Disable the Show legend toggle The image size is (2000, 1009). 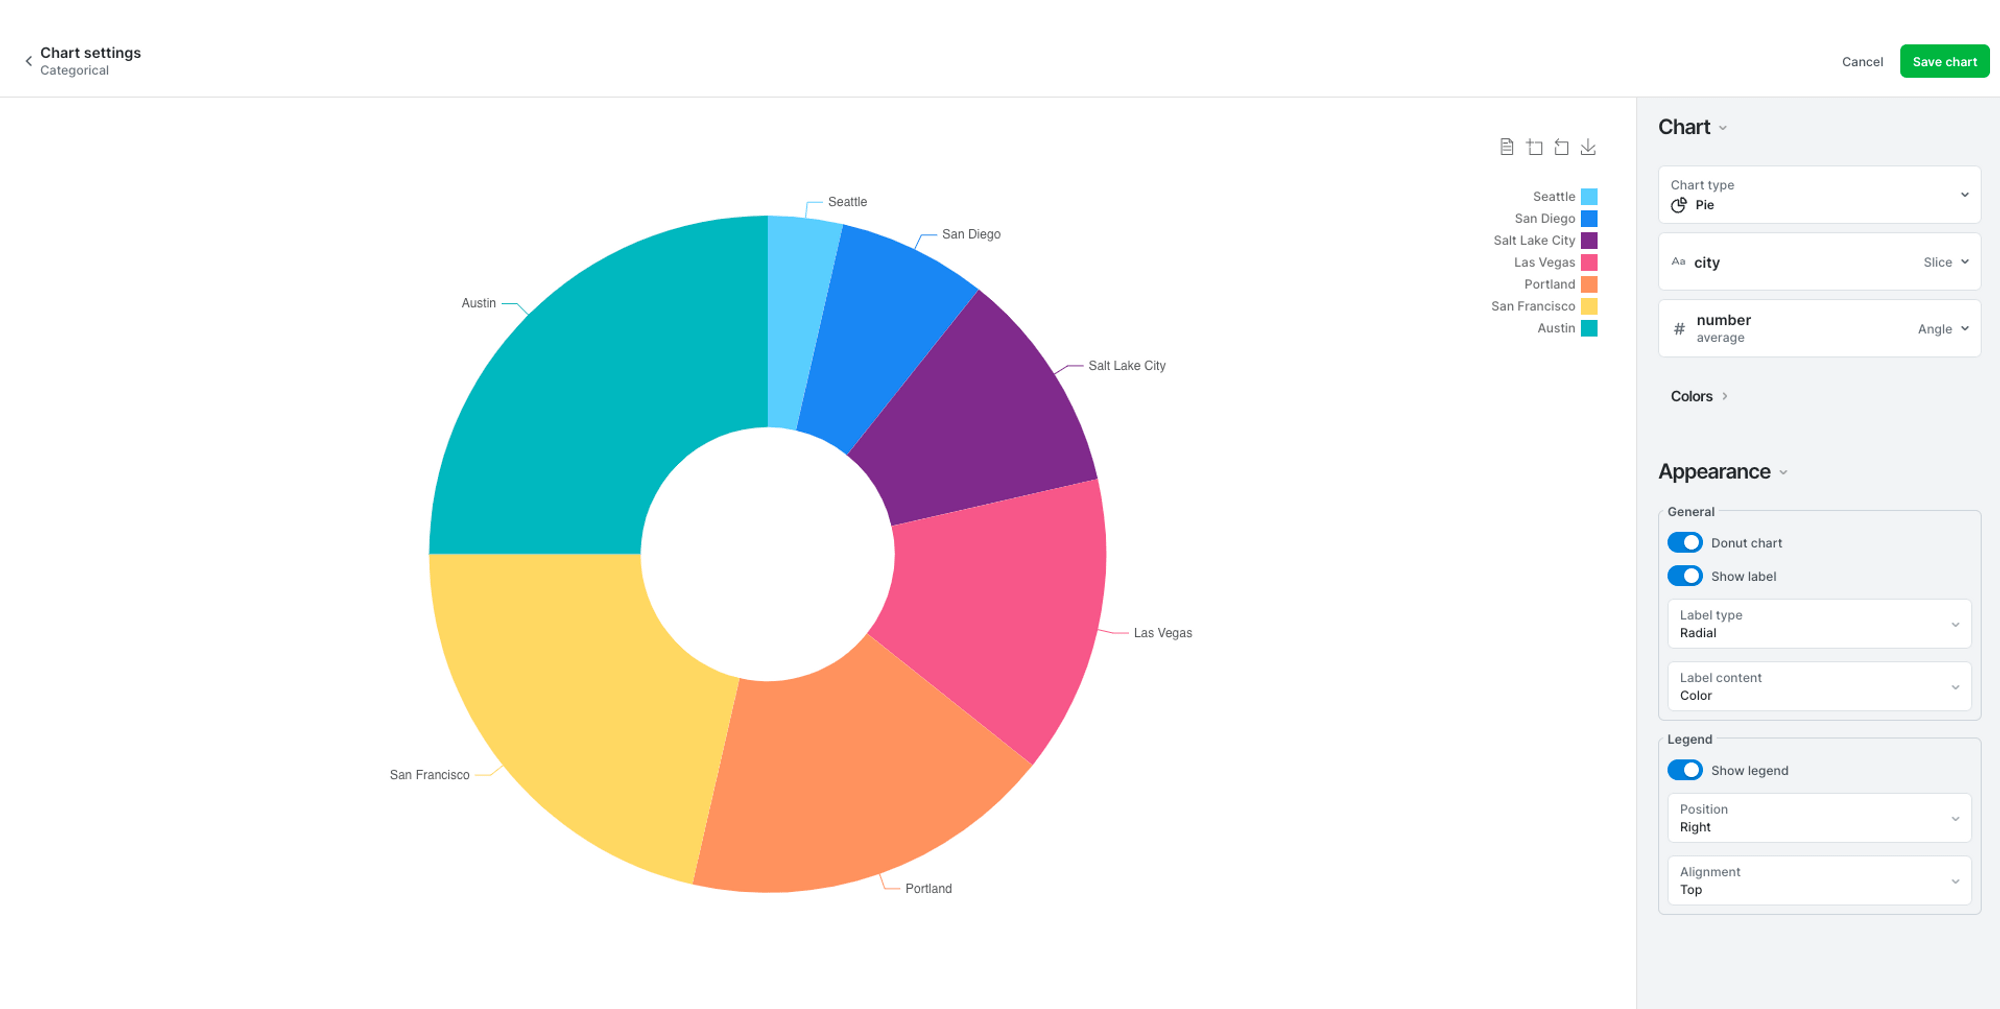[x=1685, y=770]
